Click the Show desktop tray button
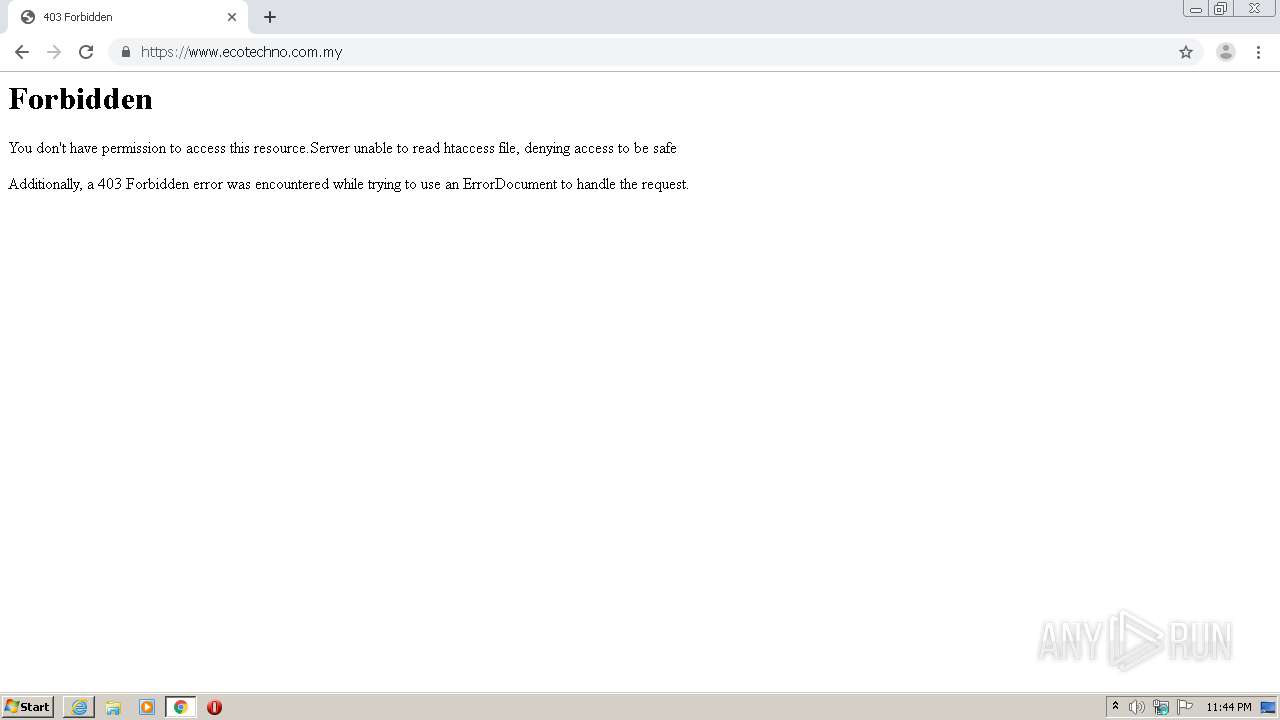1280x720 pixels. pyautogui.click(x=1268, y=707)
